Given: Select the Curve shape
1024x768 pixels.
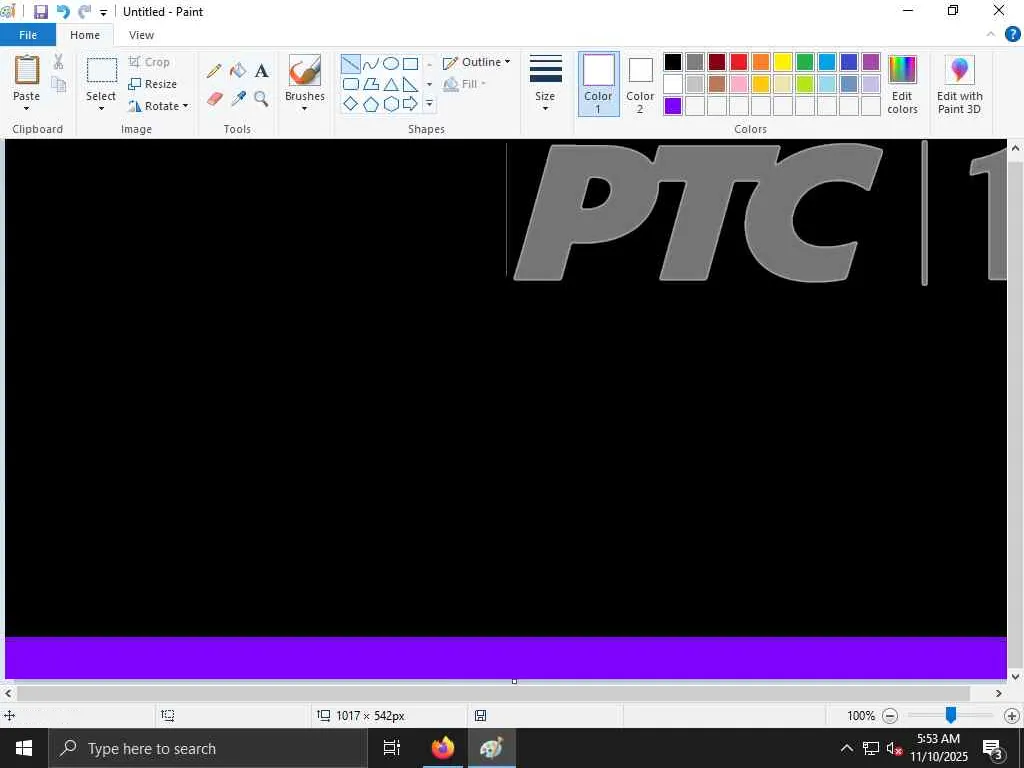Looking at the screenshot, I should tap(370, 64).
